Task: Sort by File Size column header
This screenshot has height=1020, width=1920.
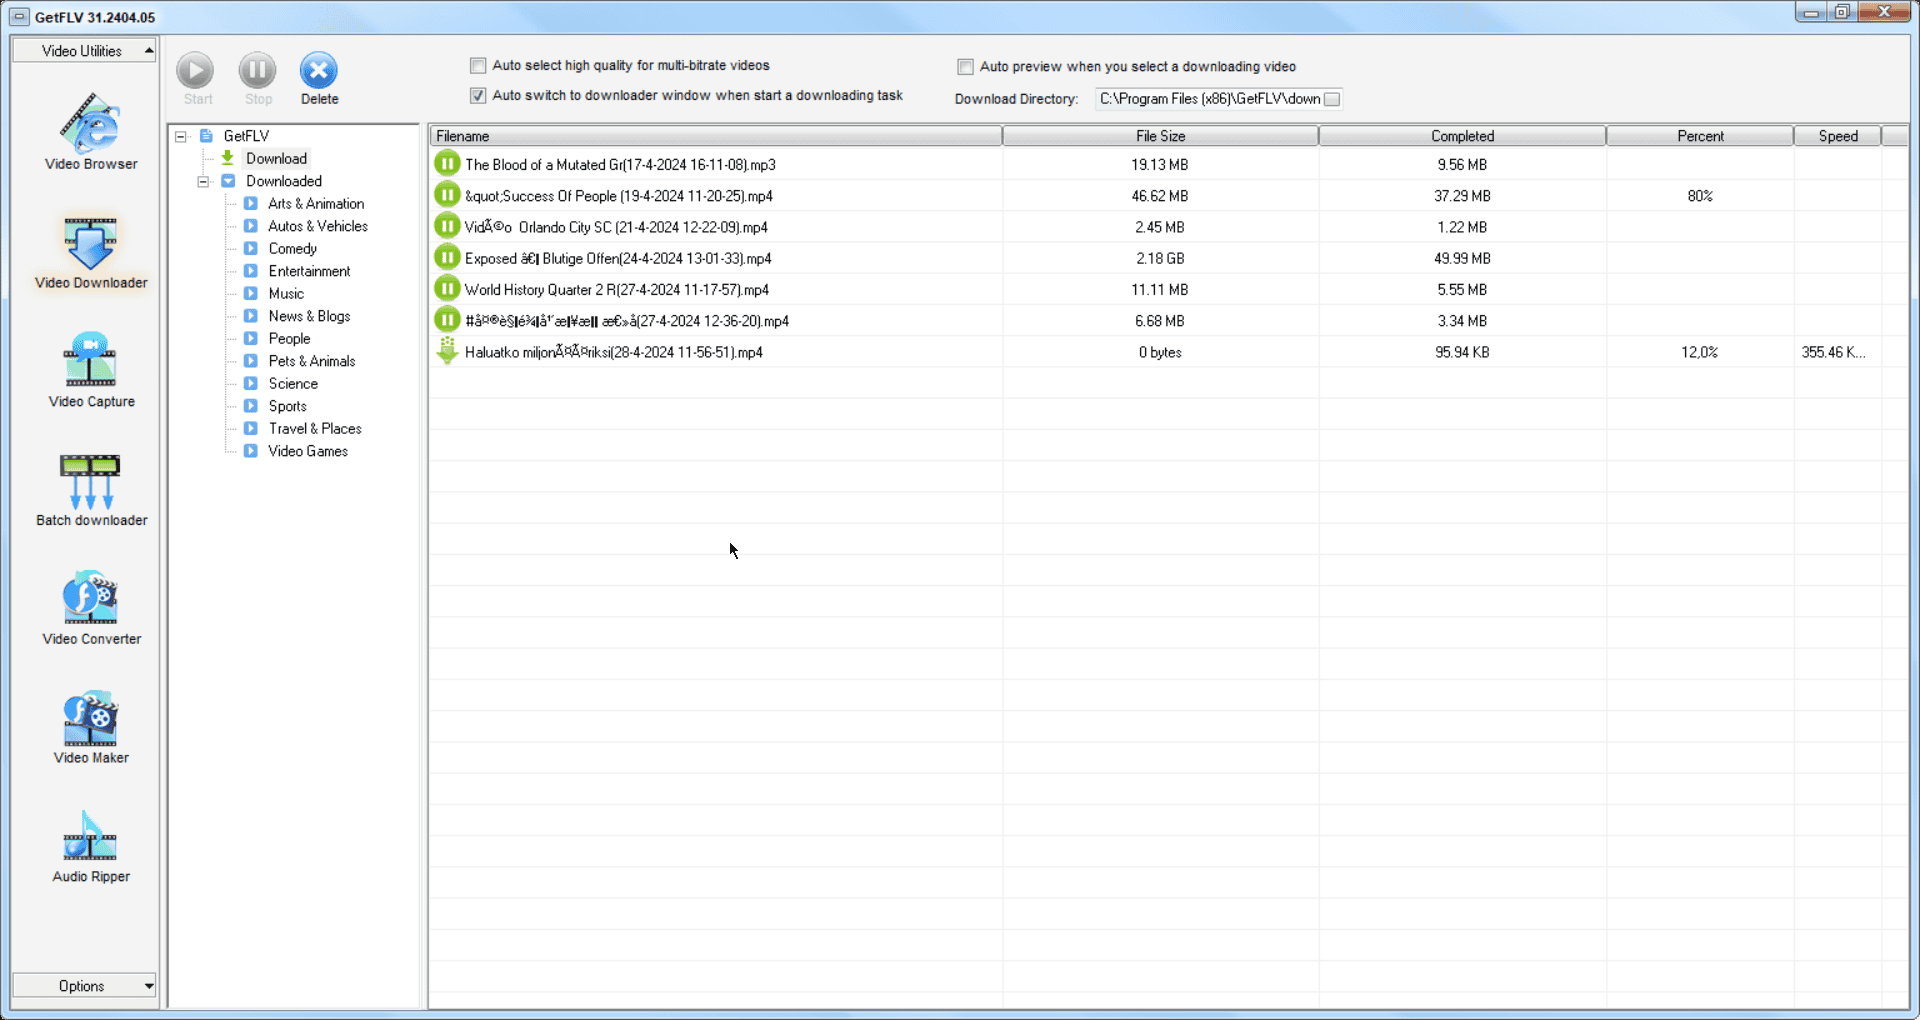Action: tap(1160, 136)
